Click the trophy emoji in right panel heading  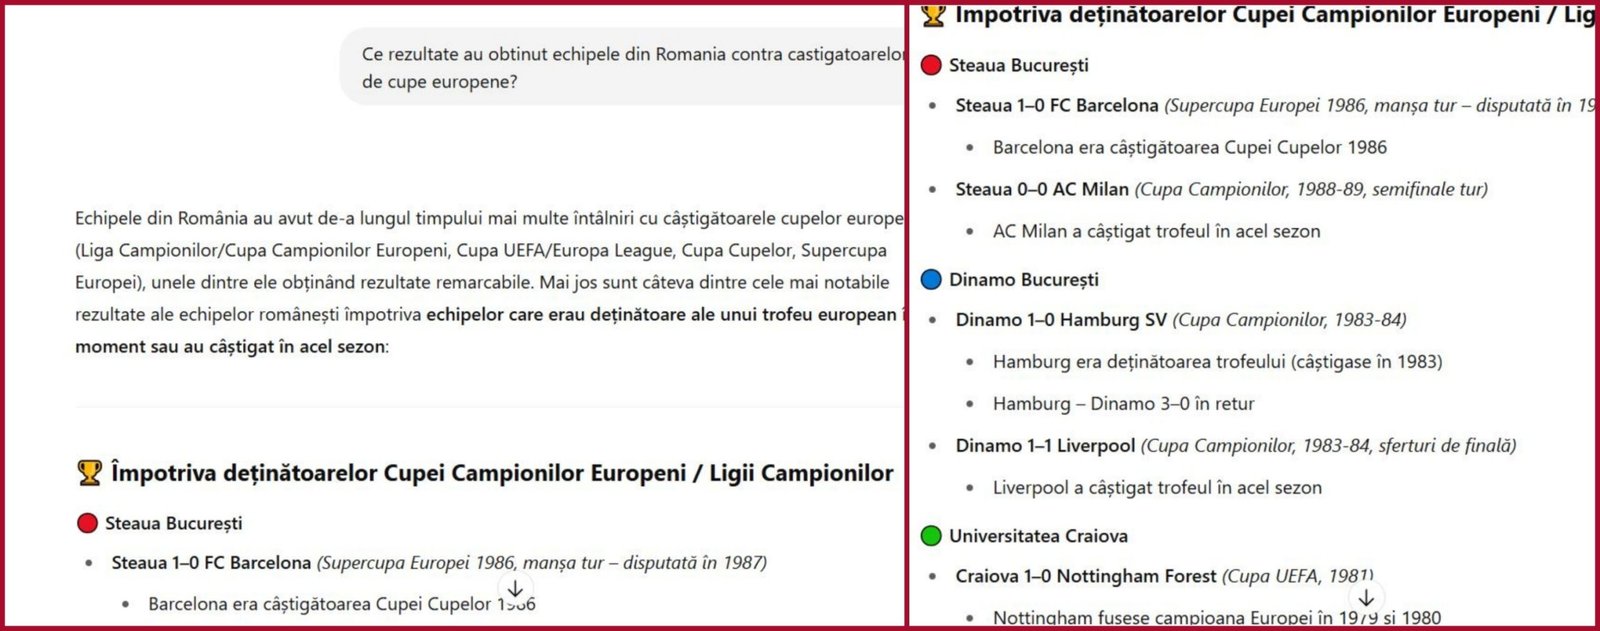point(933,14)
